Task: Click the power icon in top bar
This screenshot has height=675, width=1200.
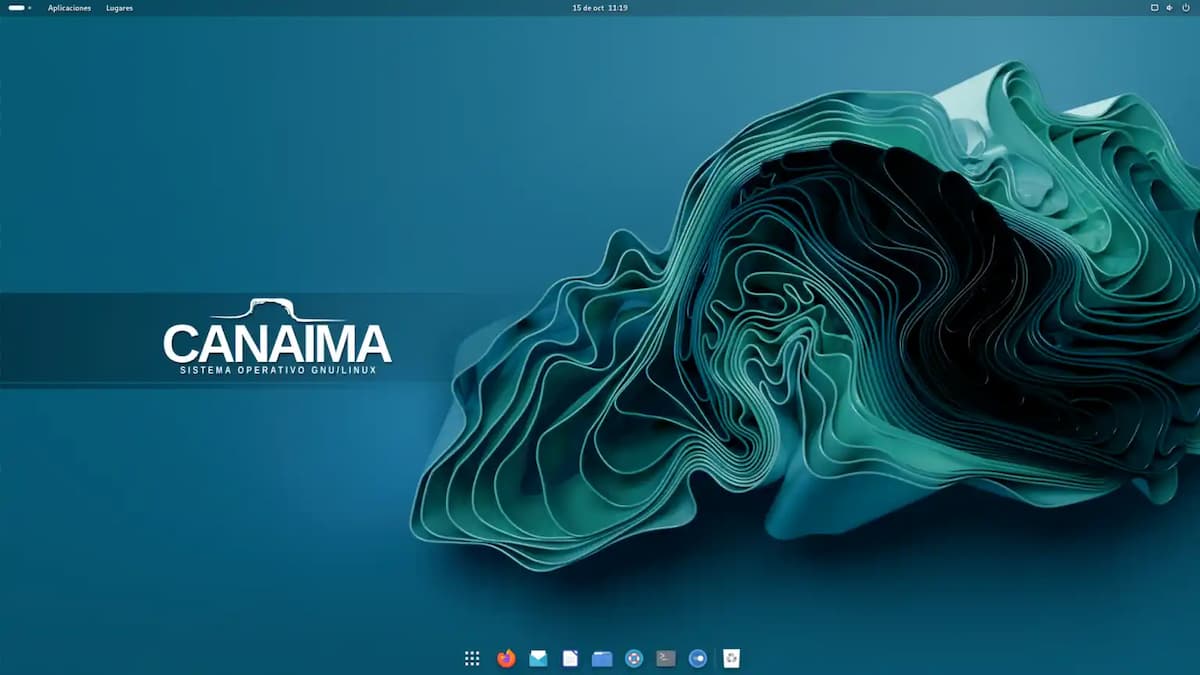Action: 1185,7
